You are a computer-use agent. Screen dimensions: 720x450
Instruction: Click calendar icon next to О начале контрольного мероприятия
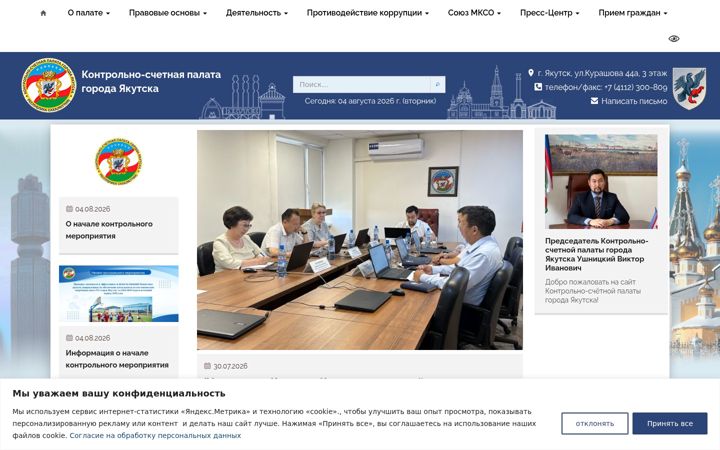click(x=69, y=209)
